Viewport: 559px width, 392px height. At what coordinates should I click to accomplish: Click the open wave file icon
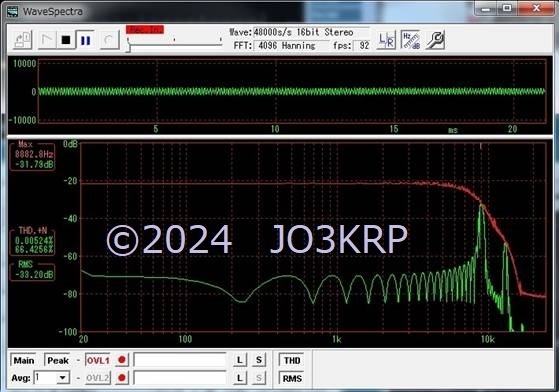[22, 40]
